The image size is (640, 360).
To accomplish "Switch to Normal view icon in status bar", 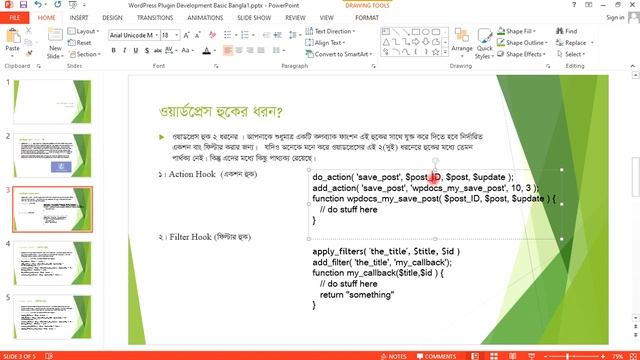I will coord(475,356).
